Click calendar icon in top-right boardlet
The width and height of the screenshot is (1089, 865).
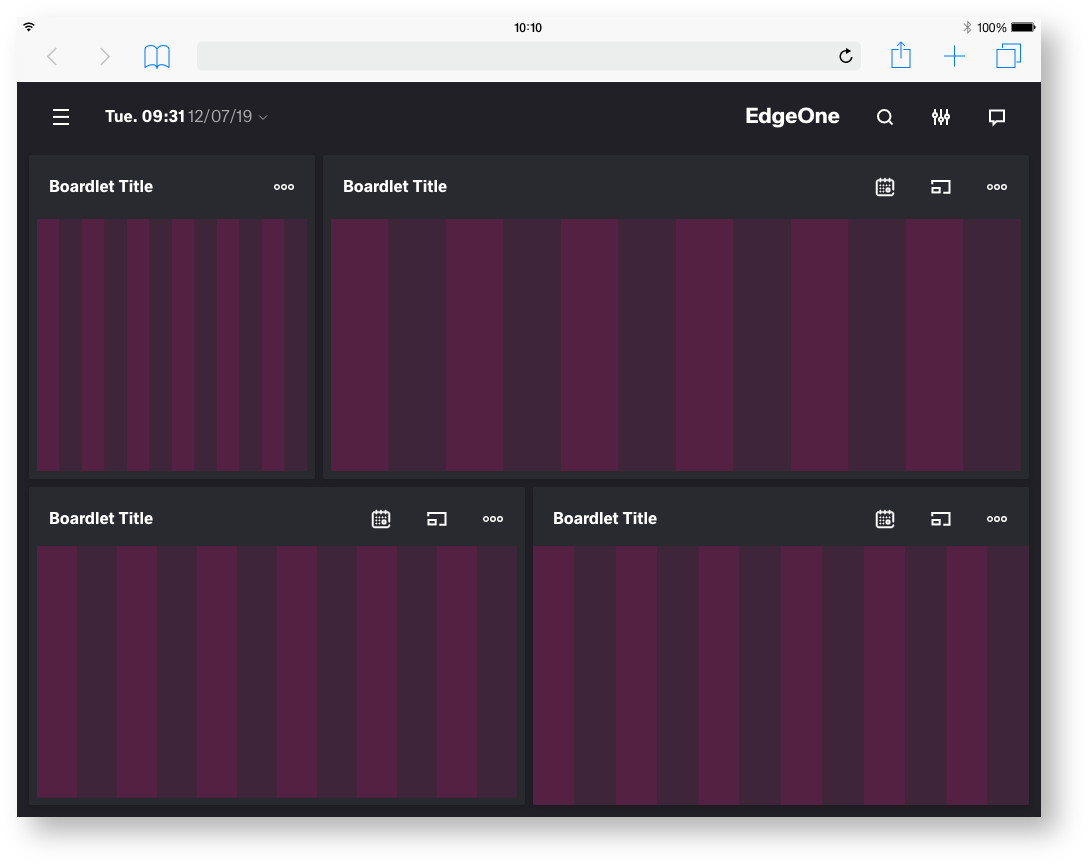[885, 187]
